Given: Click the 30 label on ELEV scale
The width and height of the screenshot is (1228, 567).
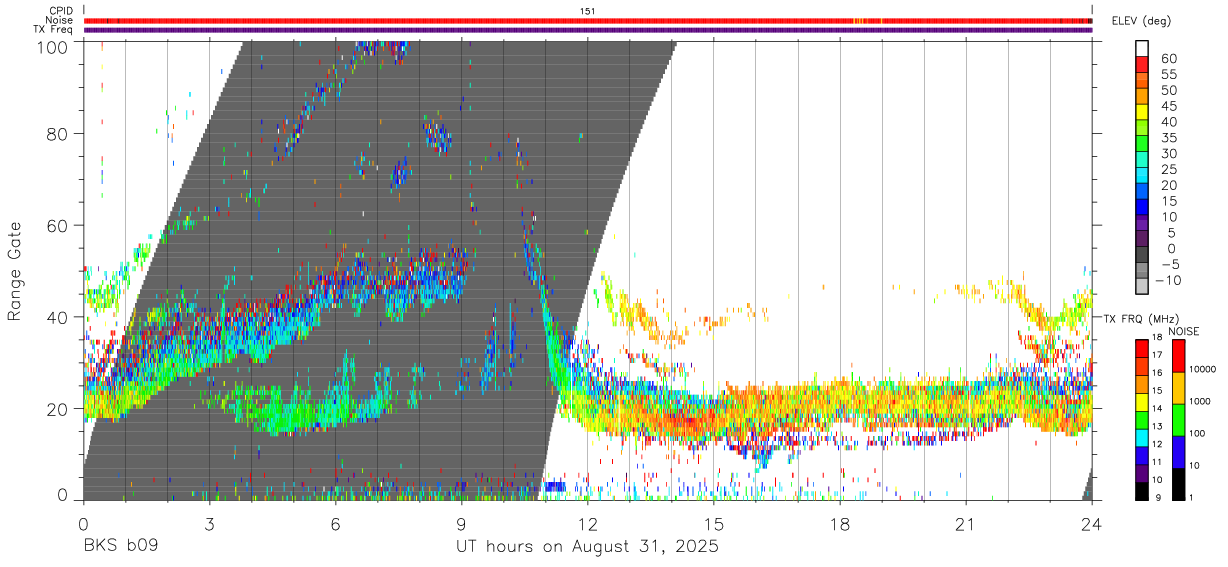Looking at the screenshot, I should pyautogui.click(x=1167, y=153).
